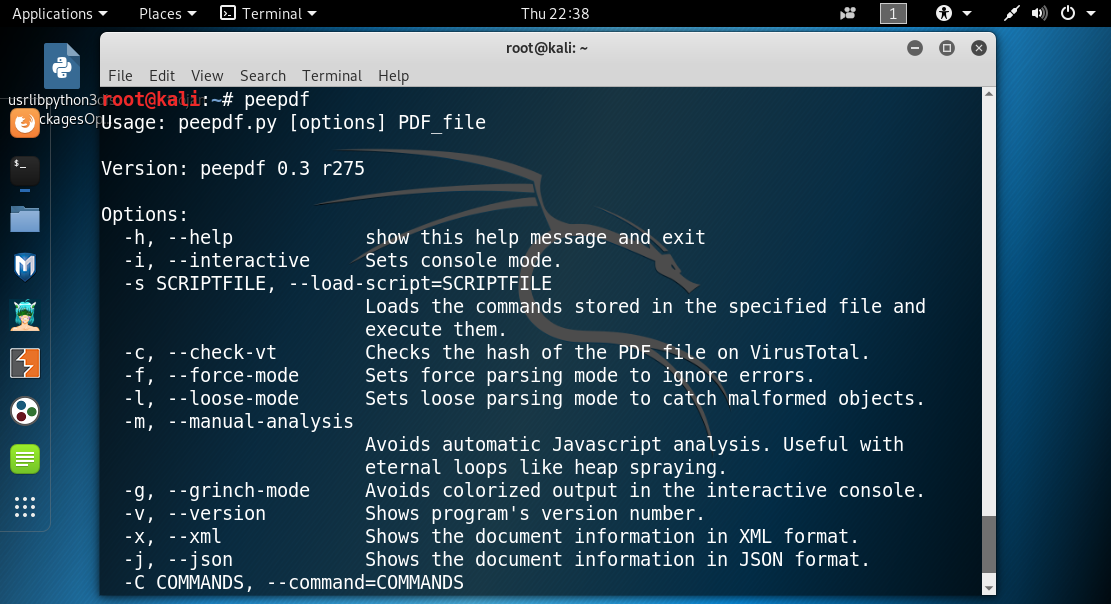Open the tri-color circle dock app
Image resolution: width=1111 pixels, height=604 pixels.
[25, 411]
